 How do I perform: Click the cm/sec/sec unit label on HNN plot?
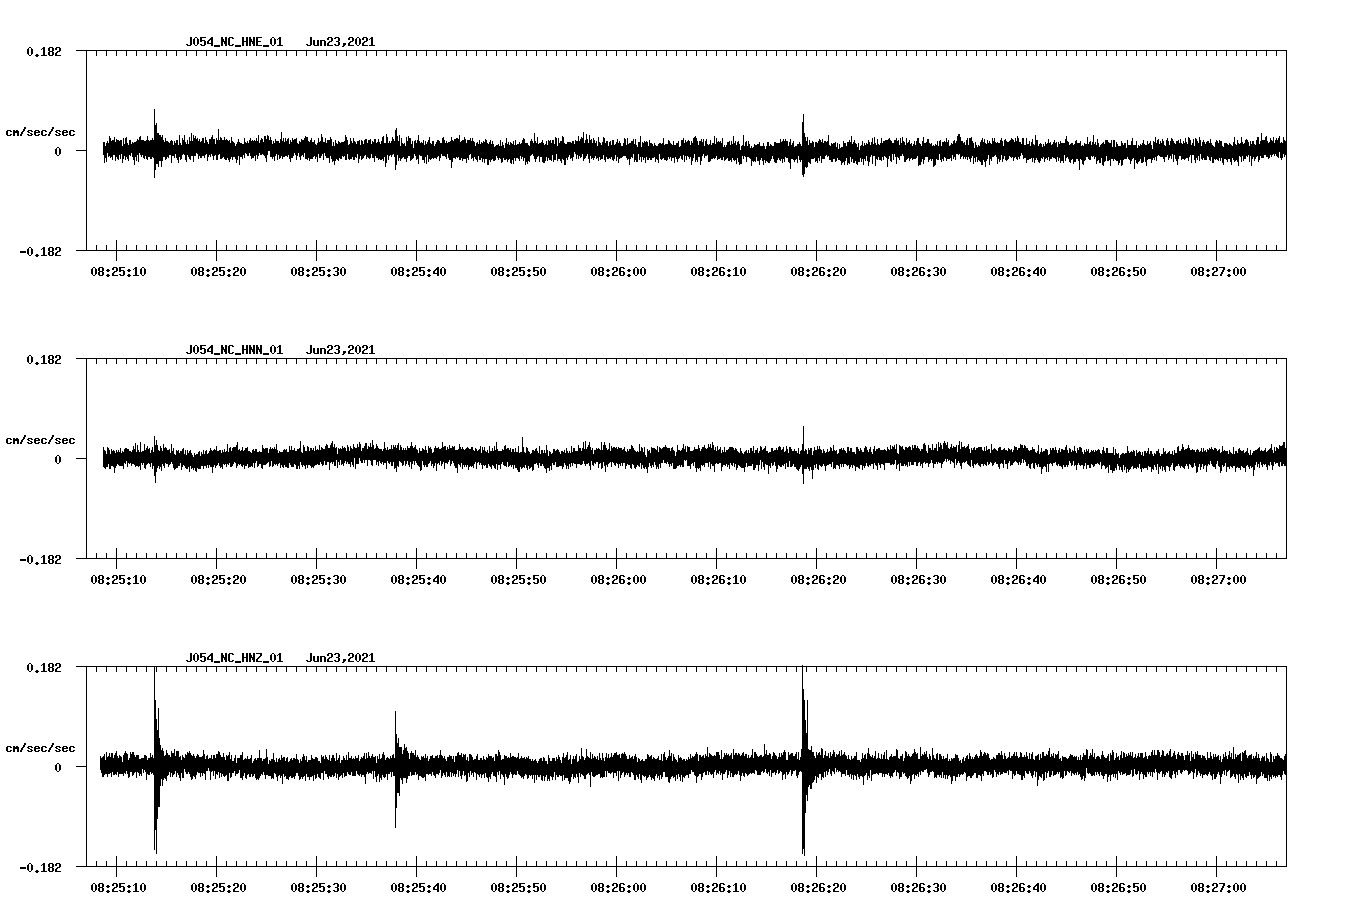tap(40, 440)
